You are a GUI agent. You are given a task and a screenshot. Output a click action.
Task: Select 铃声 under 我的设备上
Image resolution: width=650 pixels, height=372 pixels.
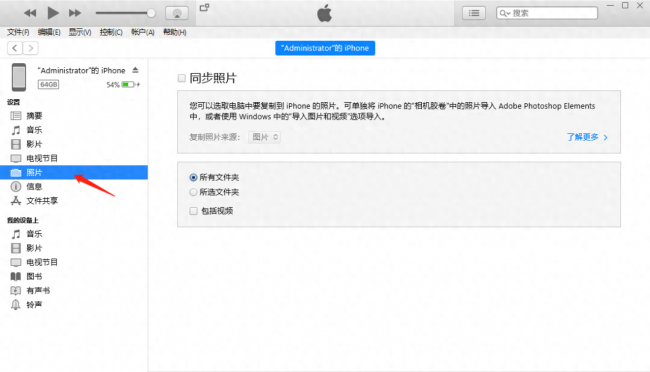74,305
